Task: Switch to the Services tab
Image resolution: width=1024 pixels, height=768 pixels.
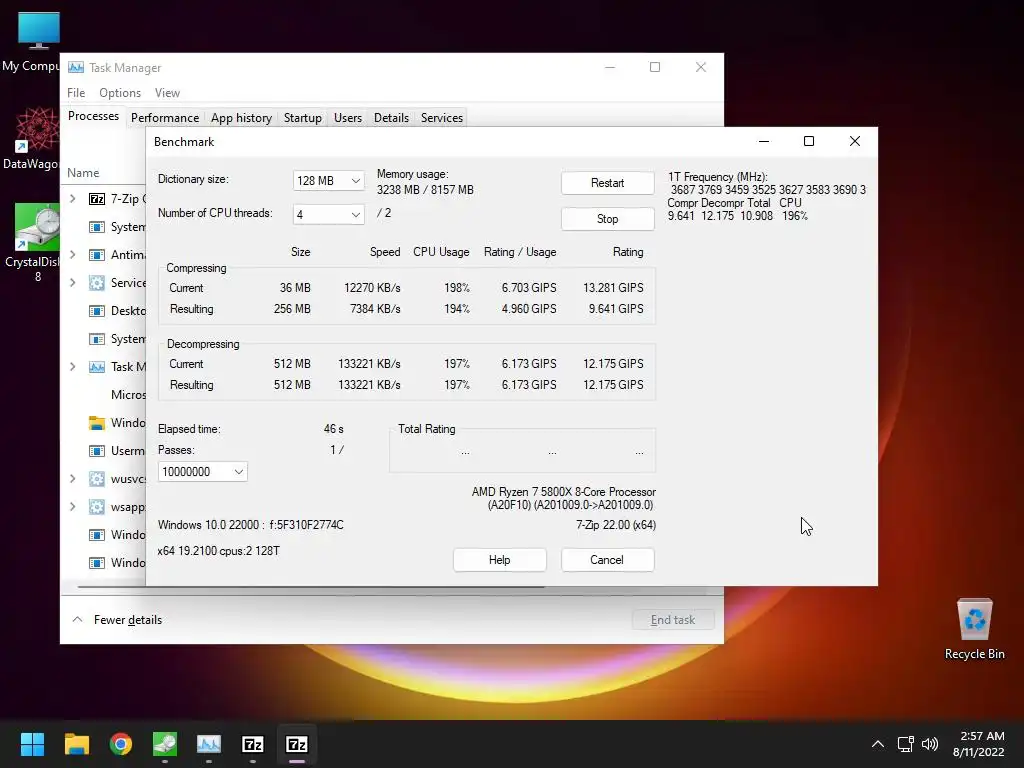Action: point(441,118)
